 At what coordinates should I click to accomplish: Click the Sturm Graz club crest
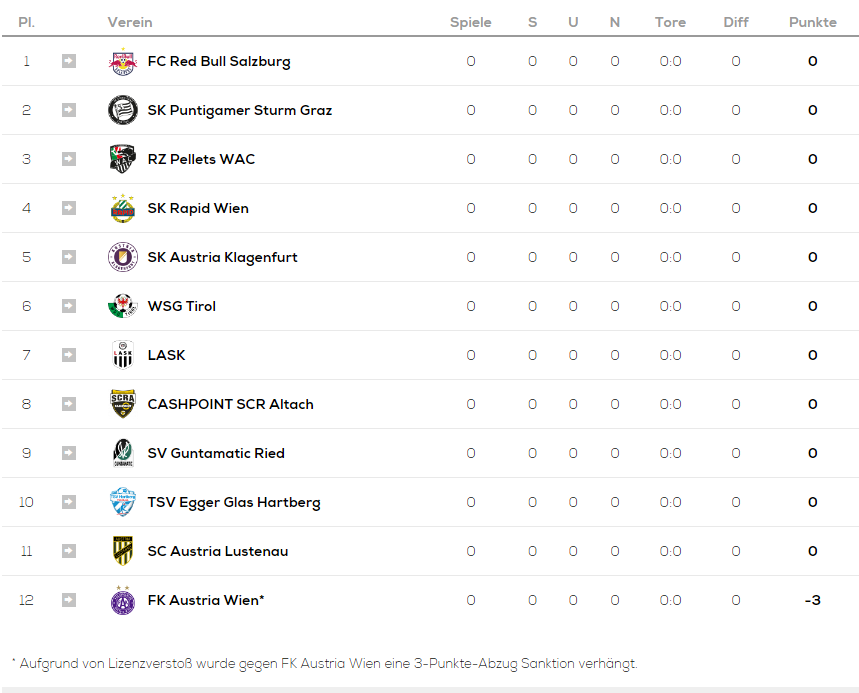point(123,110)
